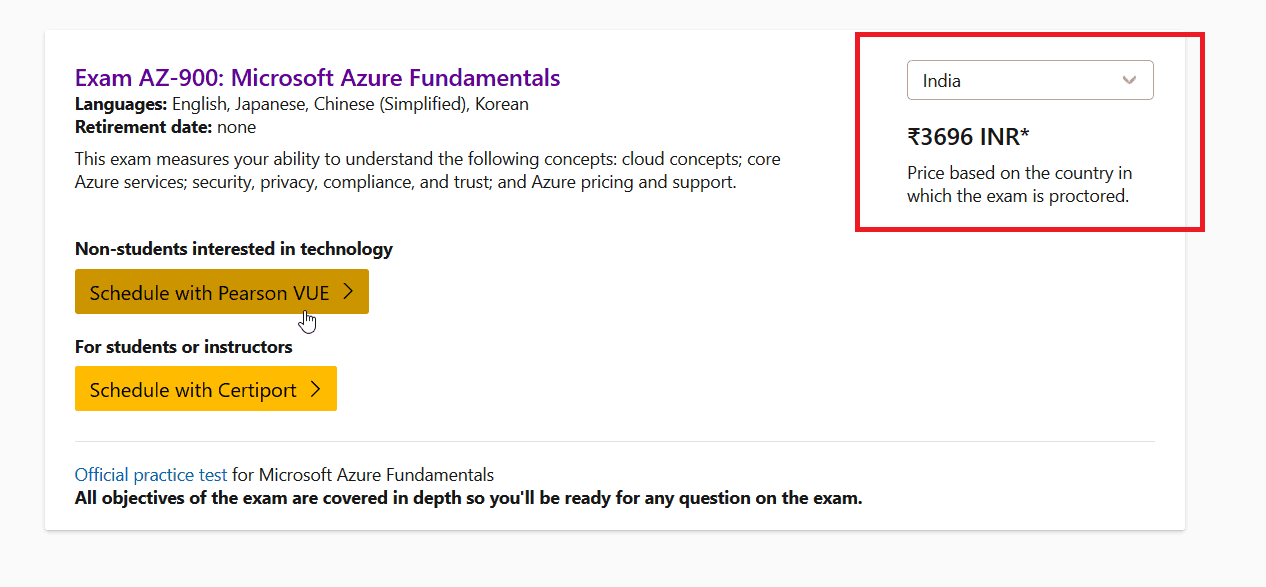Image resolution: width=1266 pixels, height=587 pixels.
Task: Click the Exam AZ-900 exam title
Action: coord(316,77)
